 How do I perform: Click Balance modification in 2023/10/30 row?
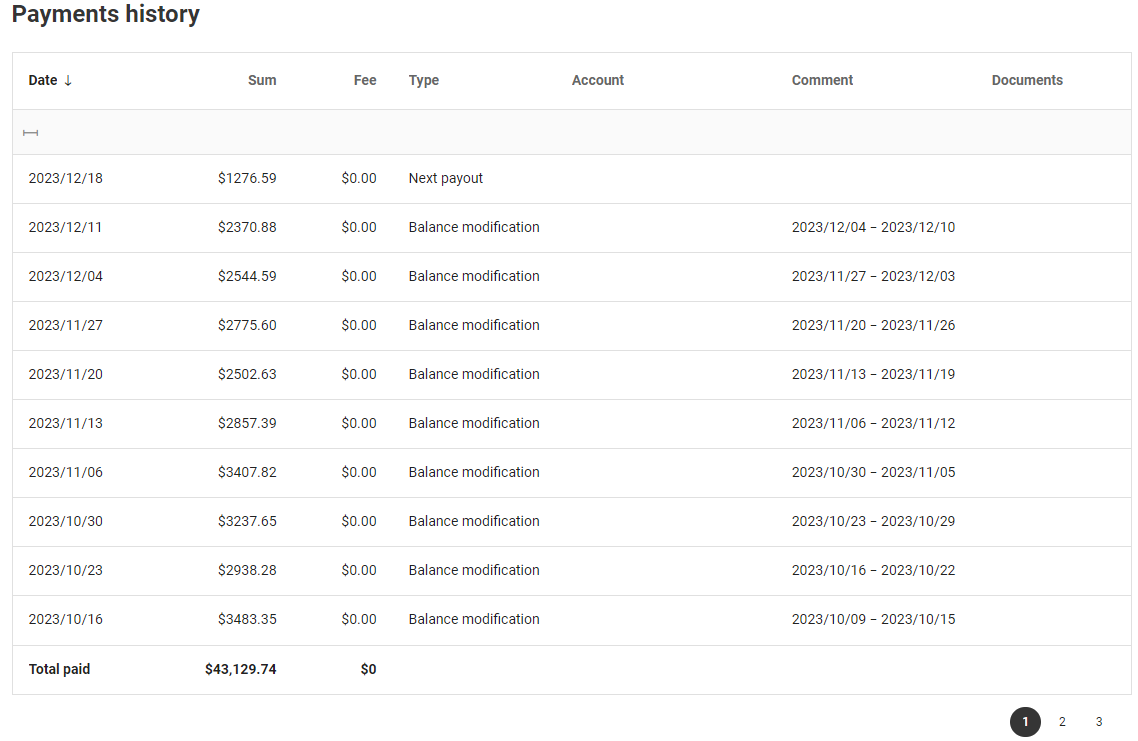click(x=474, y=522)
